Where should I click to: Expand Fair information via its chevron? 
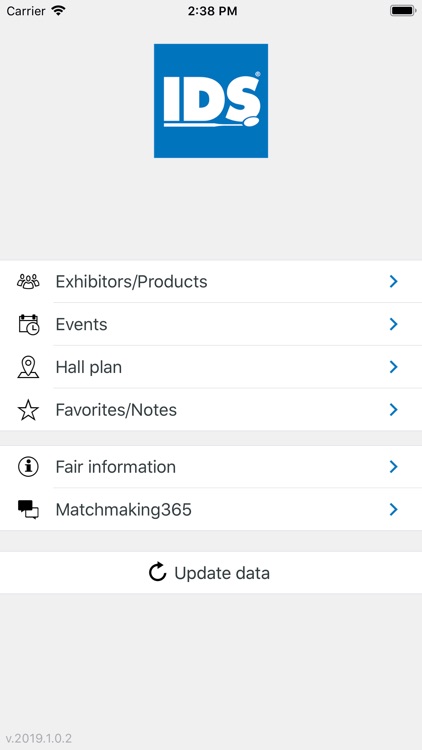click(x=394, y=467)
